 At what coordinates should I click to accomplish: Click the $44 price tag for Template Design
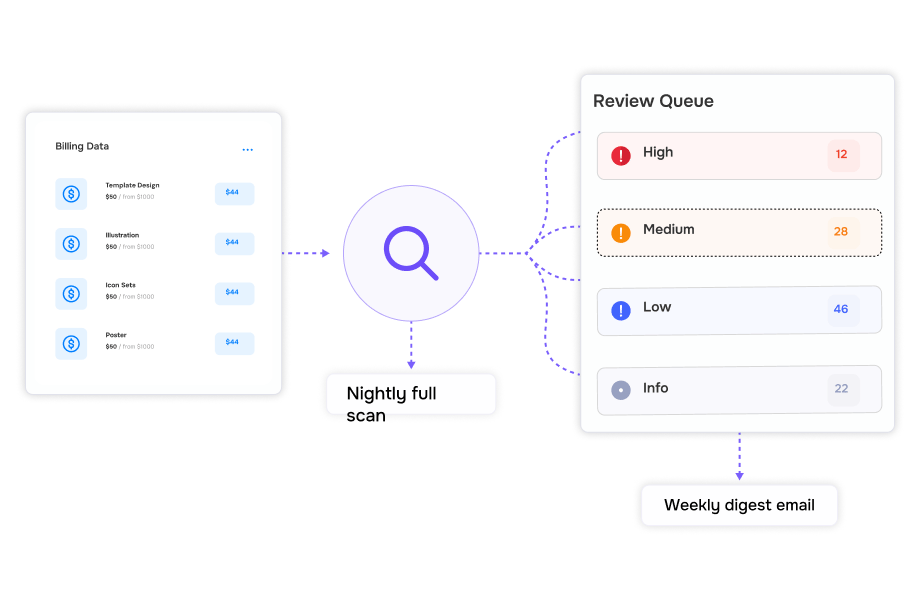click(x=234, y=193)
